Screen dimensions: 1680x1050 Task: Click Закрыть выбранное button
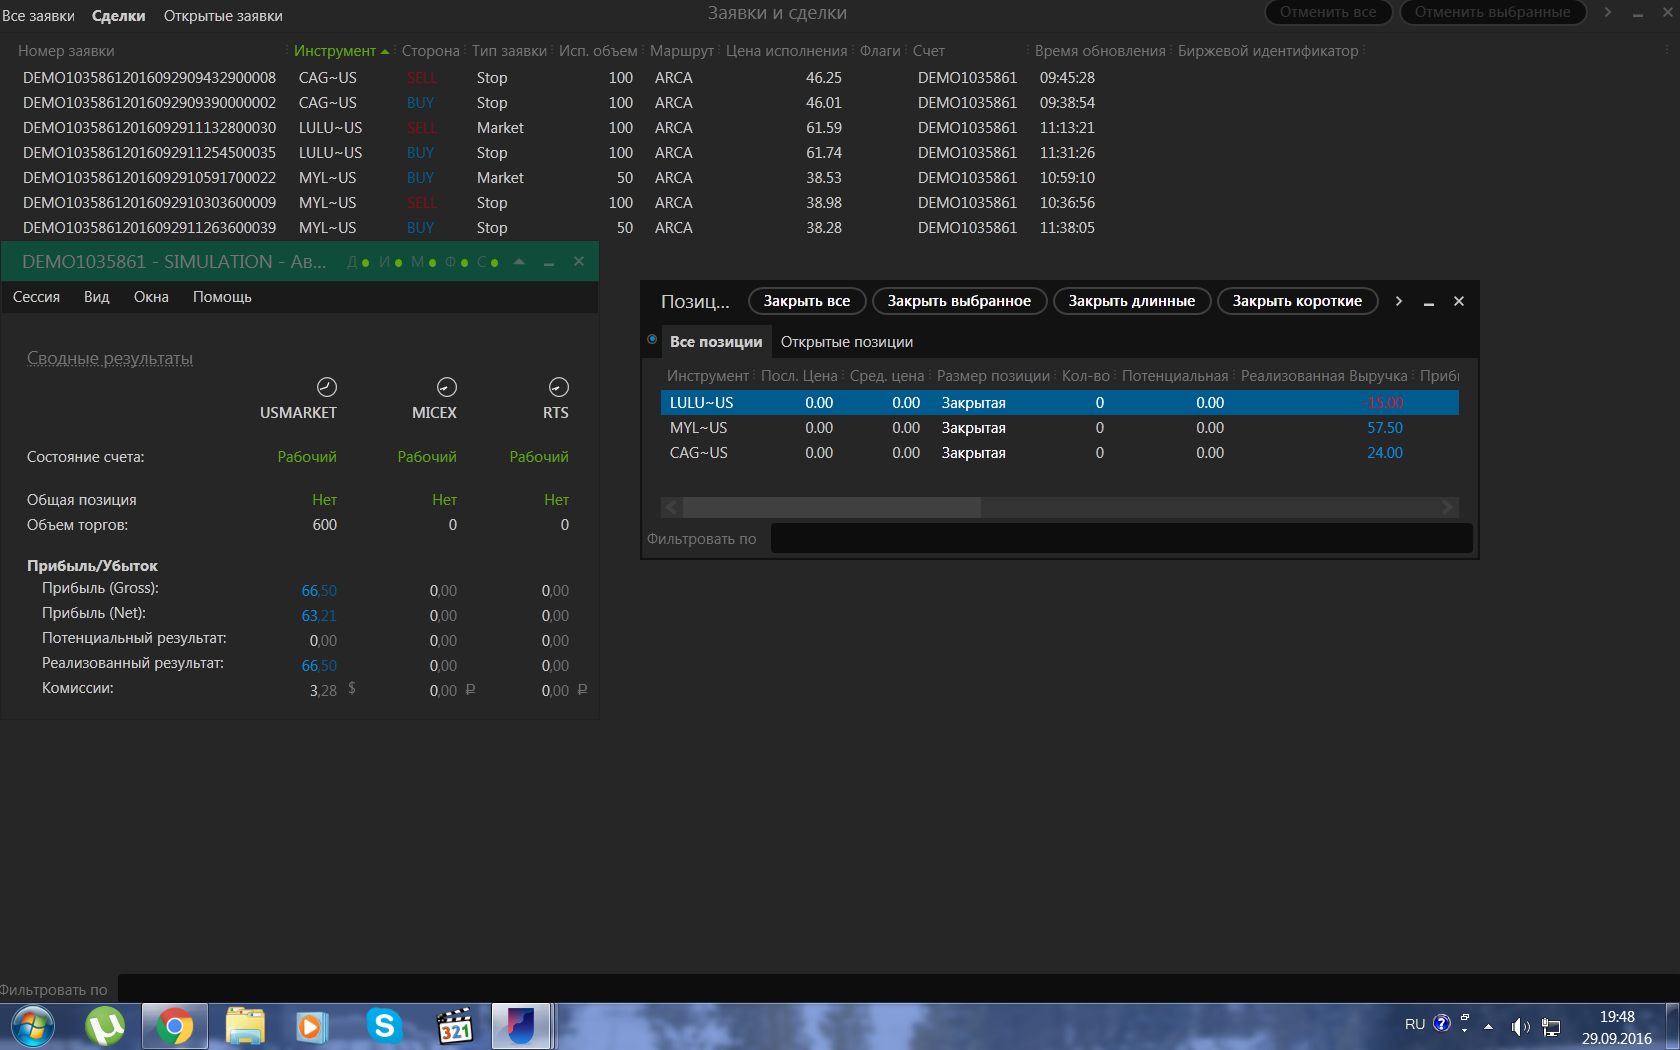959,301
